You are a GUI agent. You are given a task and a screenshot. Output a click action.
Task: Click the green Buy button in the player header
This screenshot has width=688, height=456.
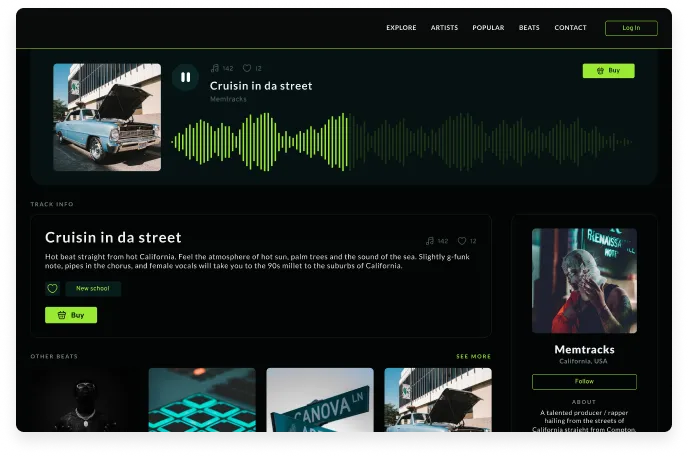click(608, 71)
